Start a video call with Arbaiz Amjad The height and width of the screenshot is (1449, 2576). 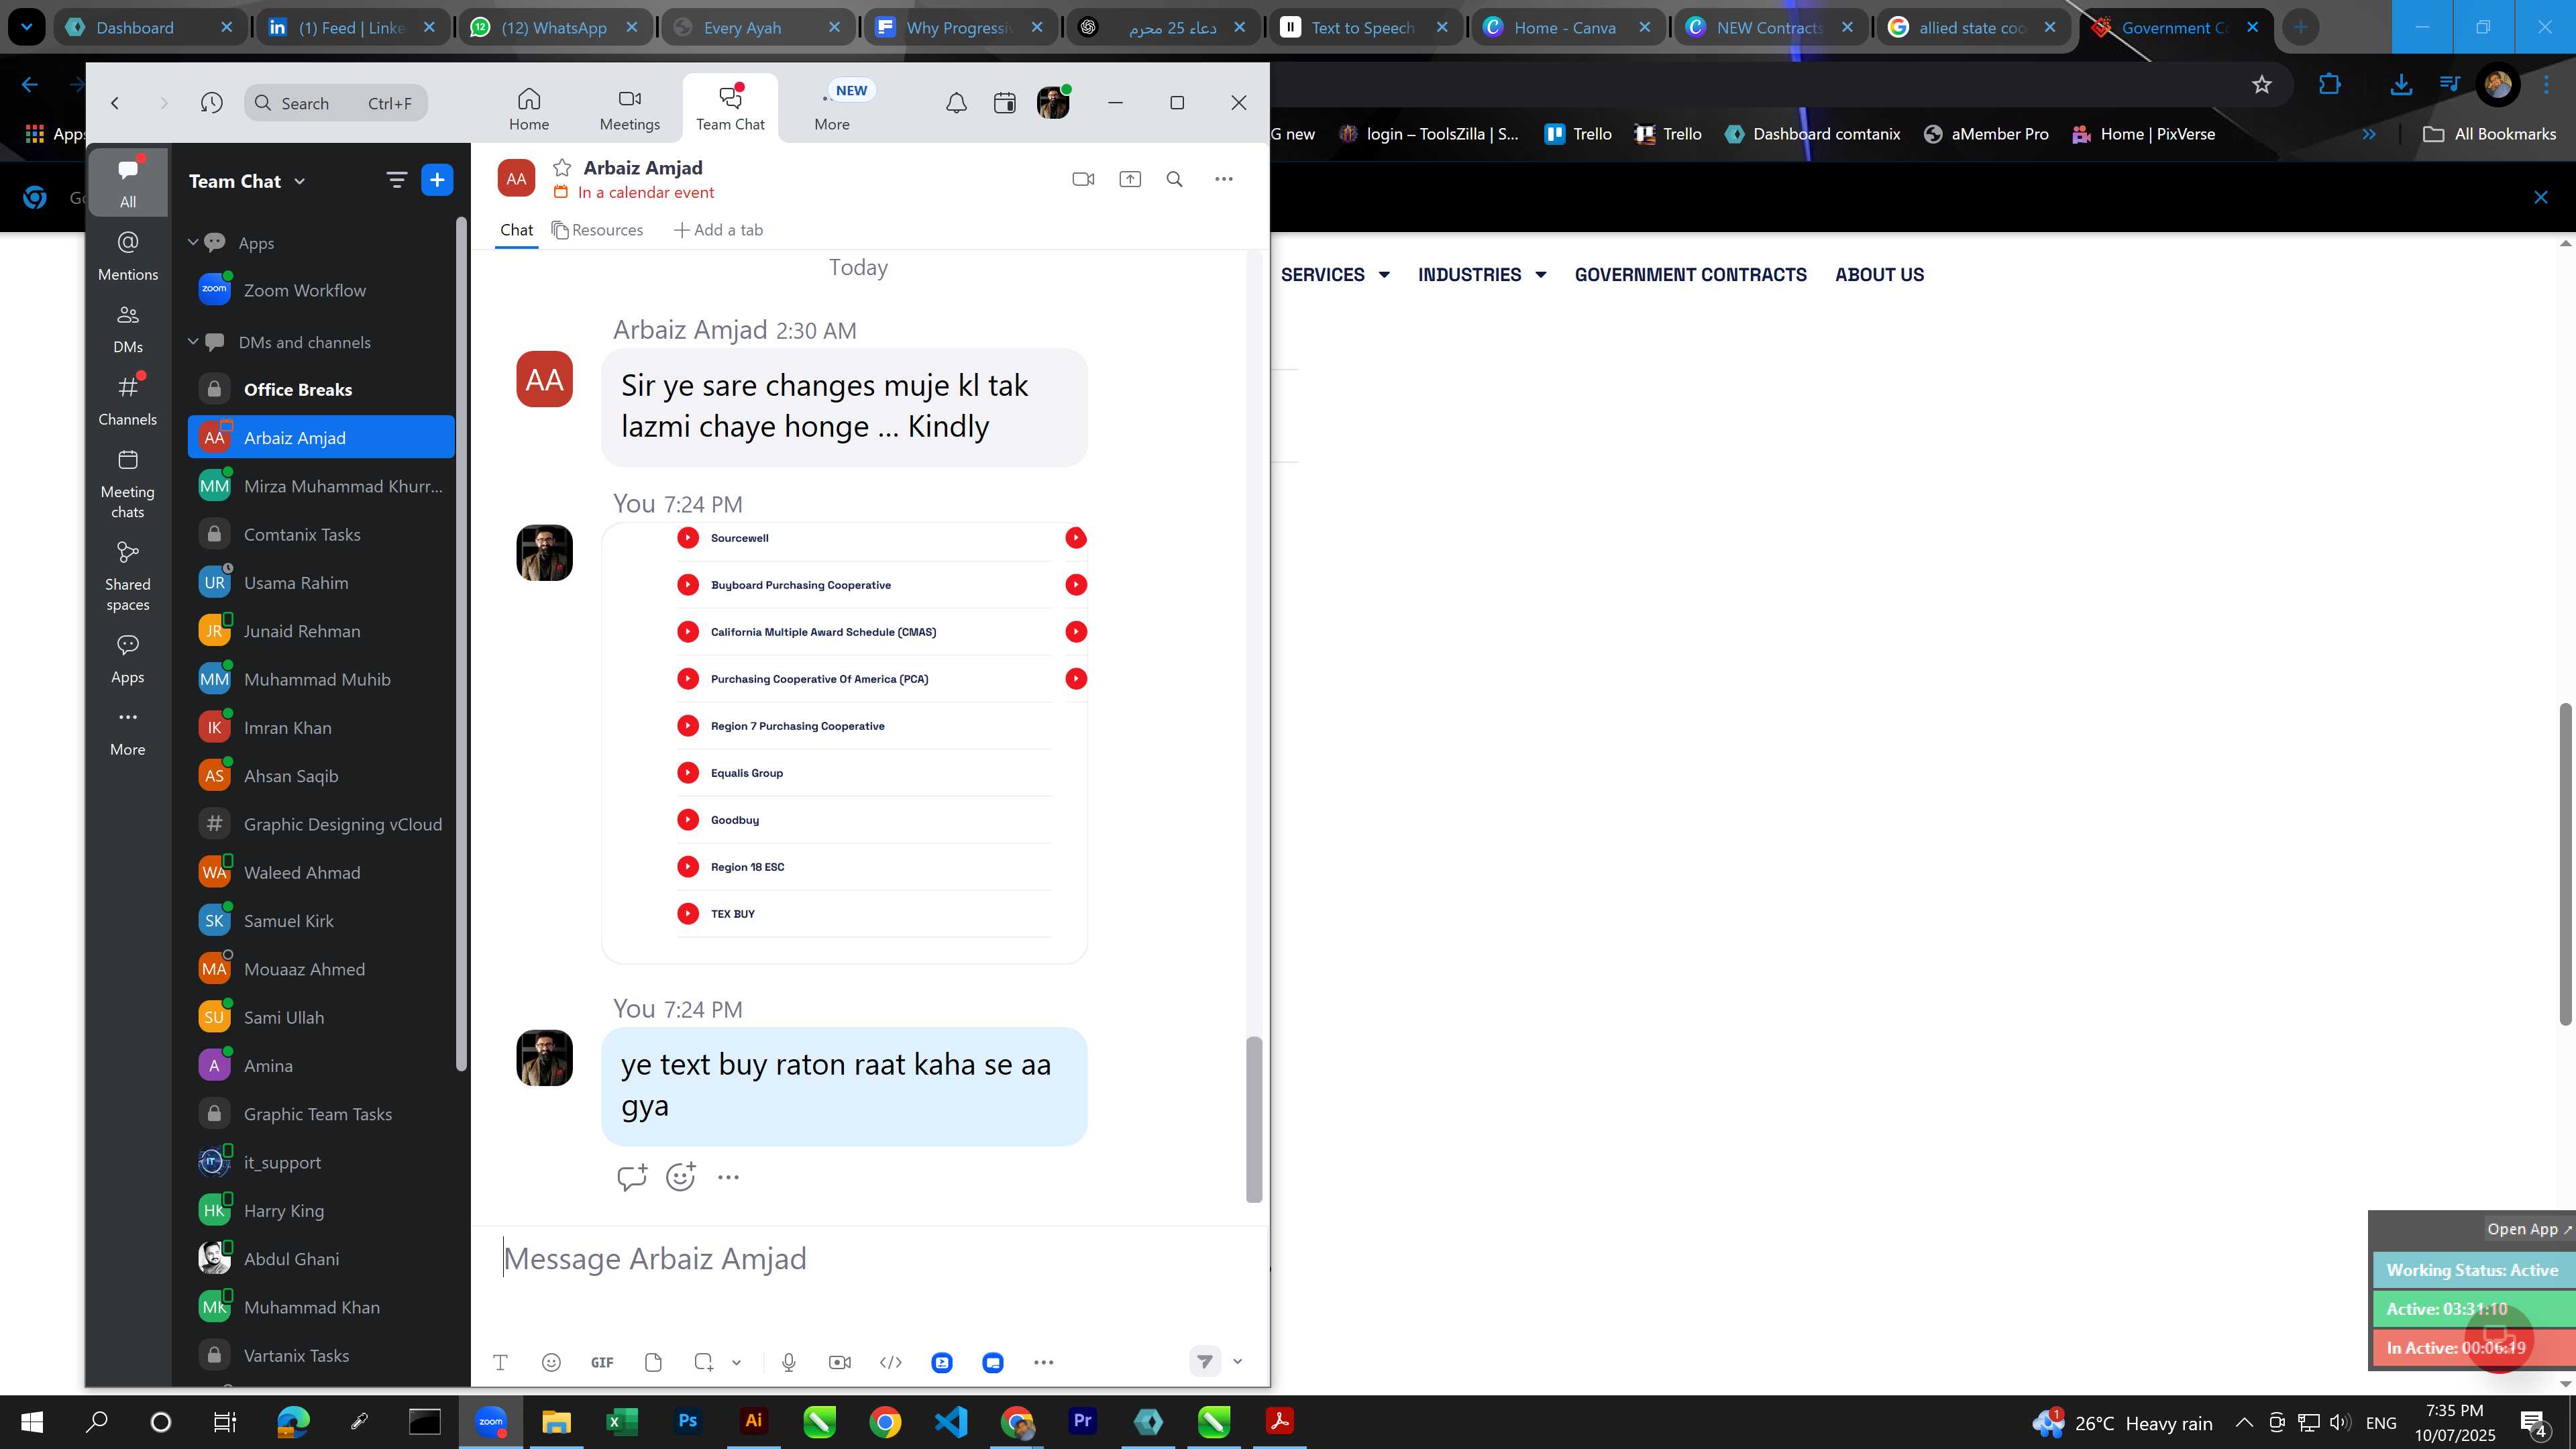[1083, 179]
